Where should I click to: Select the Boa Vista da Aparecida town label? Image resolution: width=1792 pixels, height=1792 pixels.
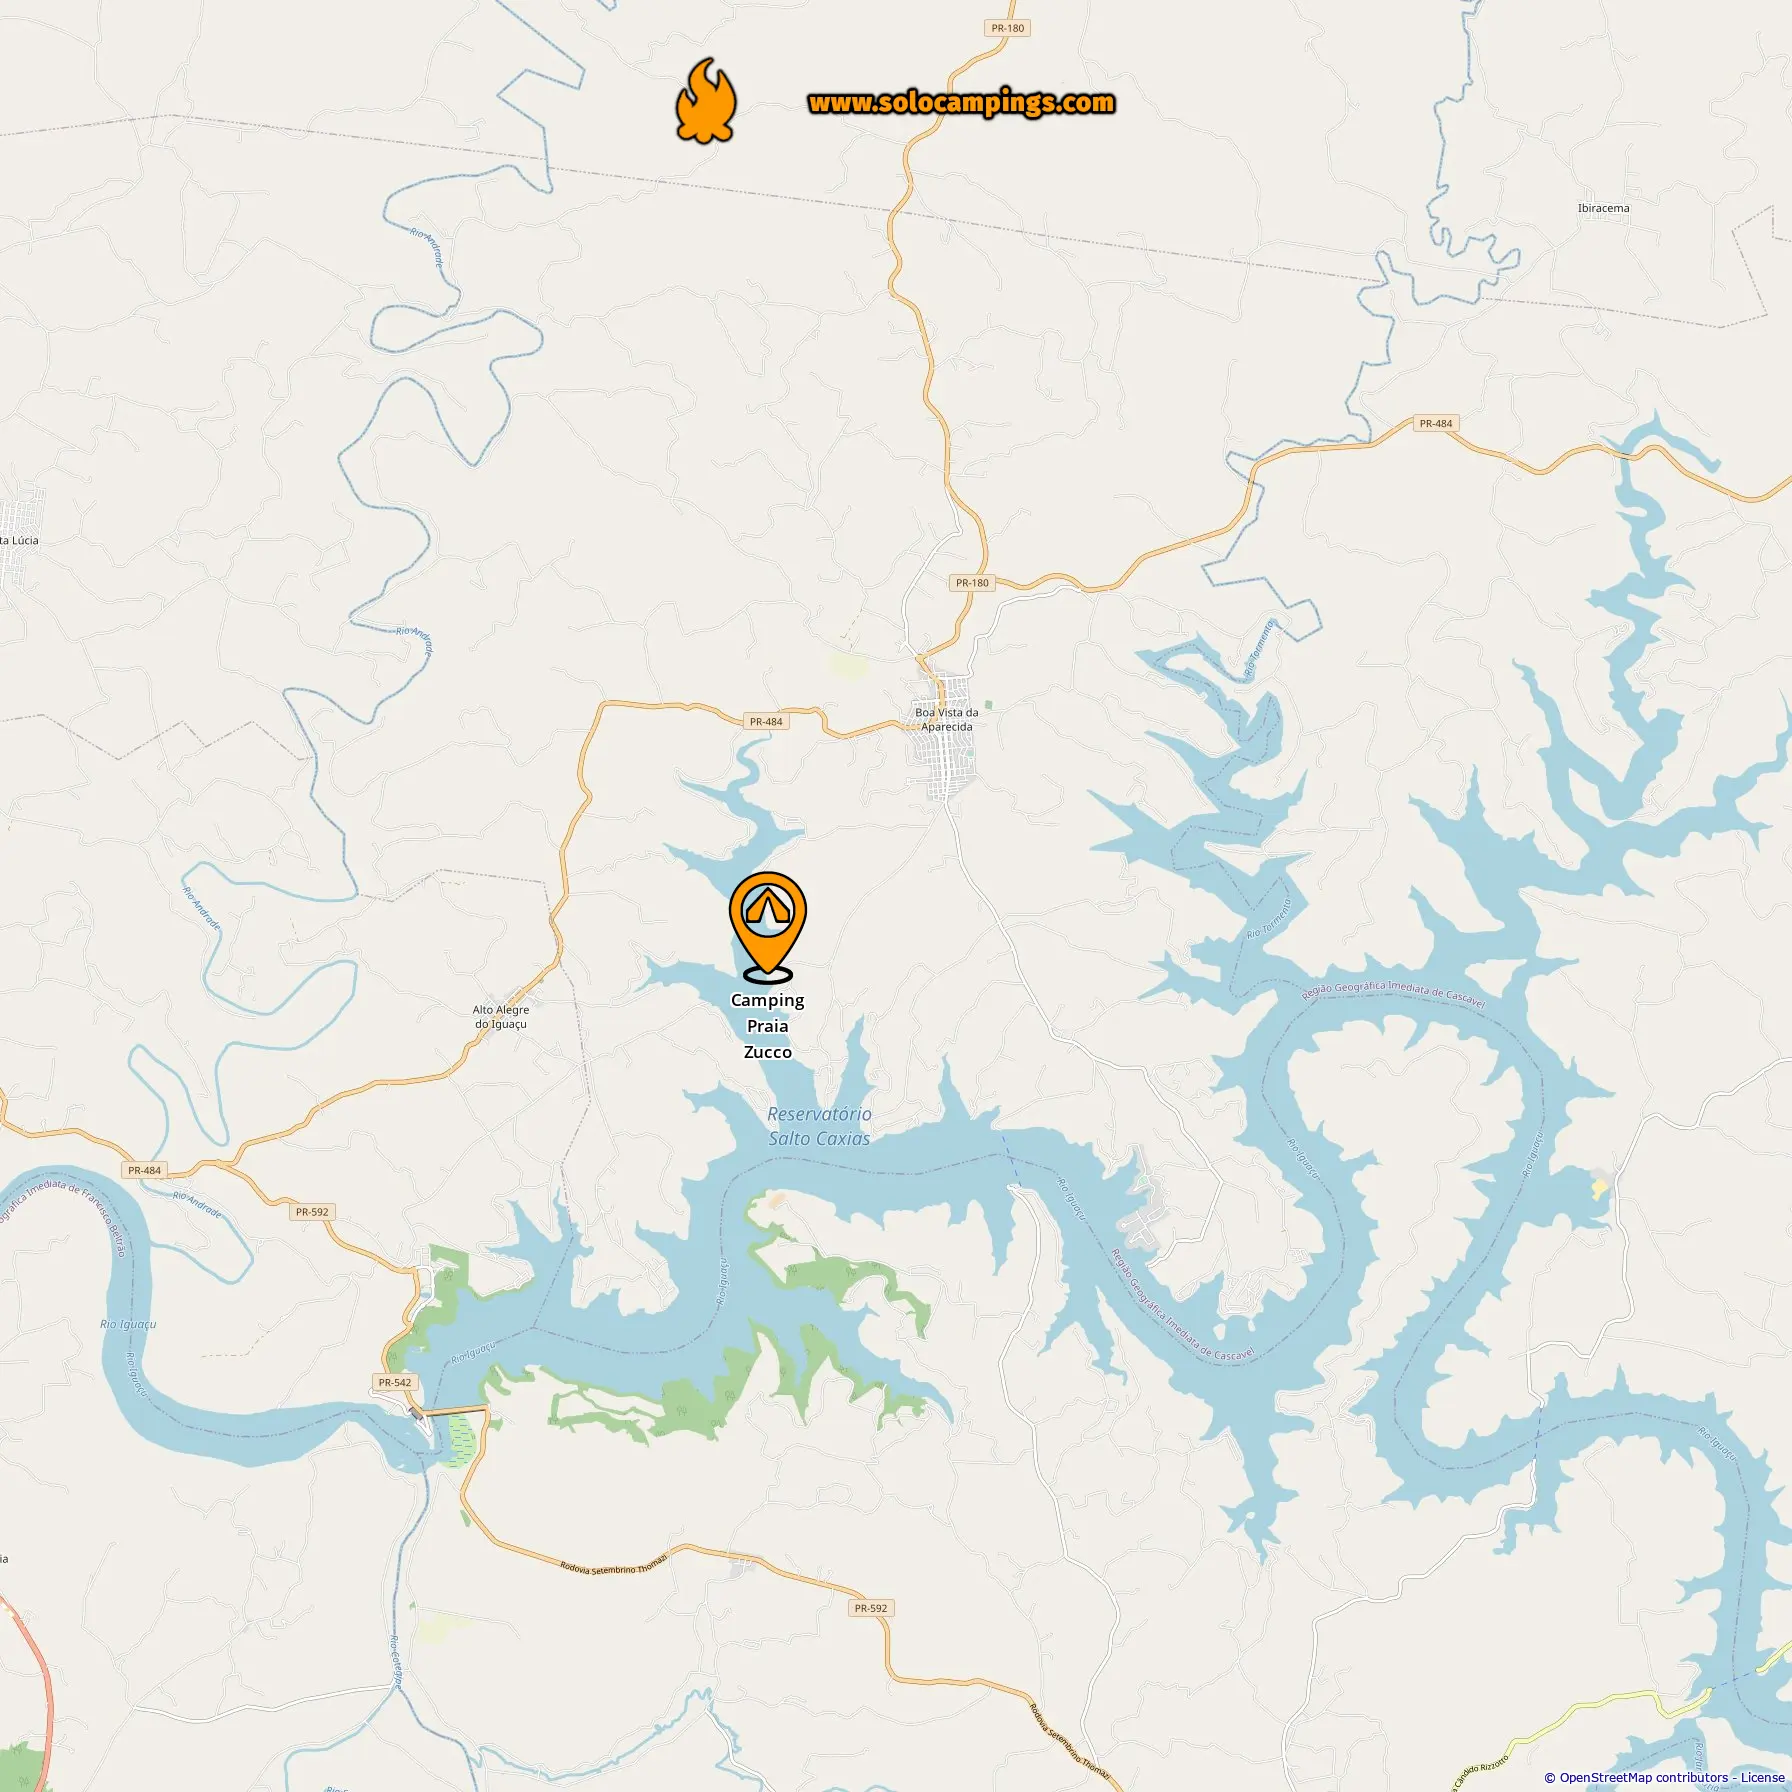click(946, 719)
